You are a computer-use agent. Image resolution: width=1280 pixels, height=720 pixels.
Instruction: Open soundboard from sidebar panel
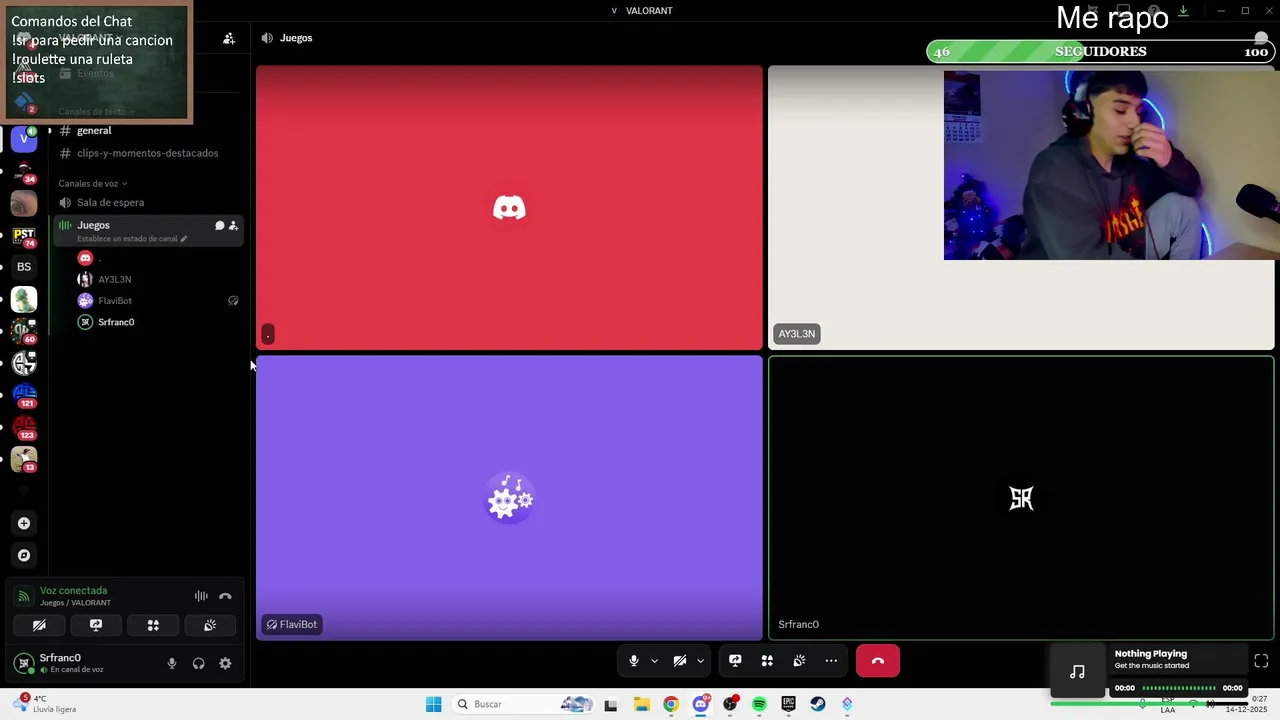point(210,625)
